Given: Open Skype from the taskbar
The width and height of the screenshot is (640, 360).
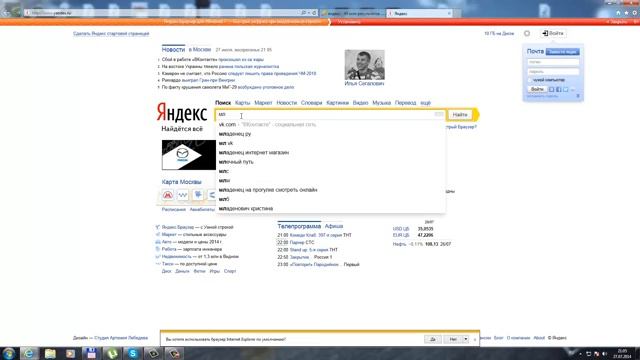Looking at the screenshot, I should pos(133,353).
